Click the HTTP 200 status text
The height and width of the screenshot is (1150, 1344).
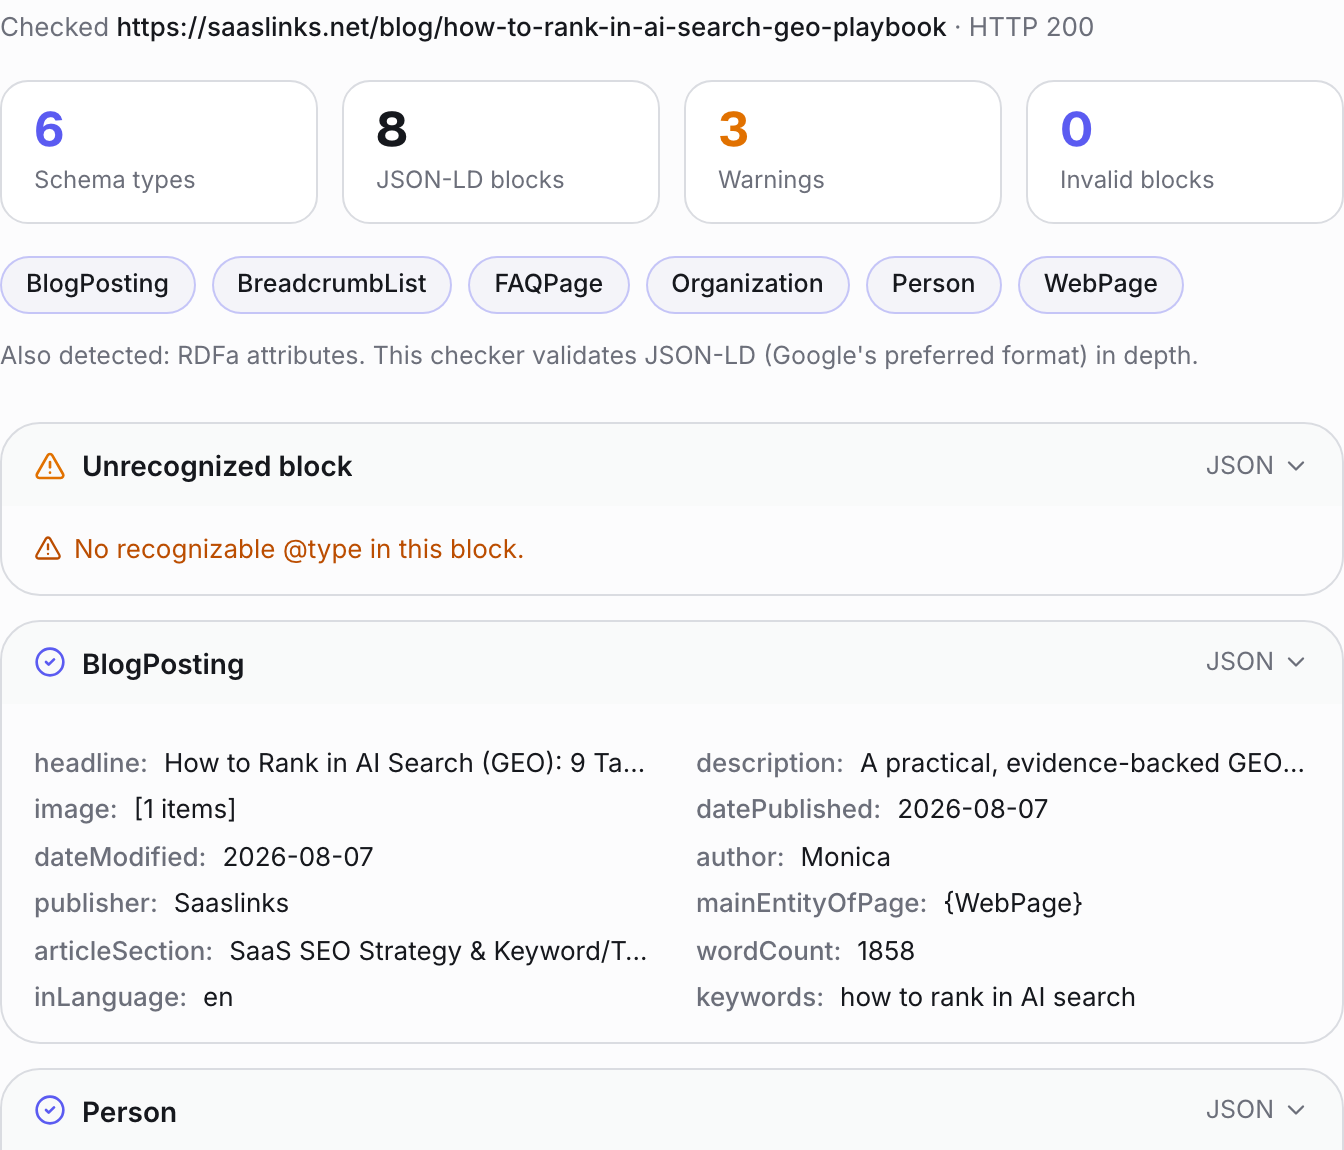pos(1031,27)
